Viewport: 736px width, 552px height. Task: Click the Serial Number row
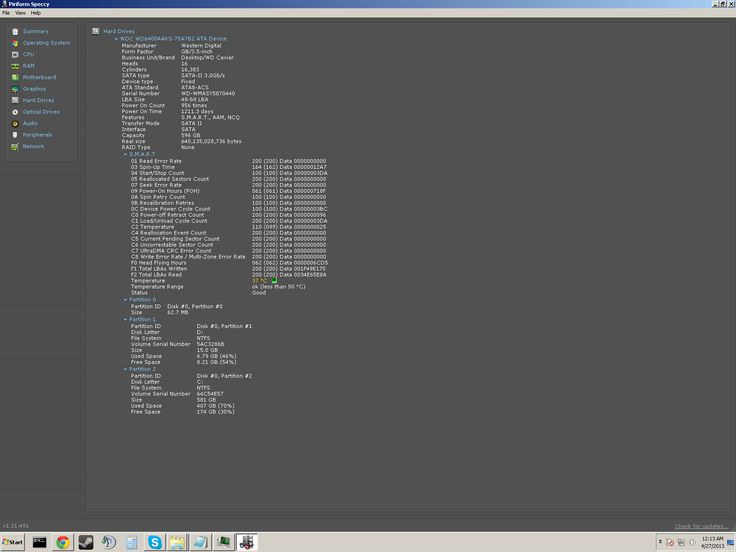[178, 93]
